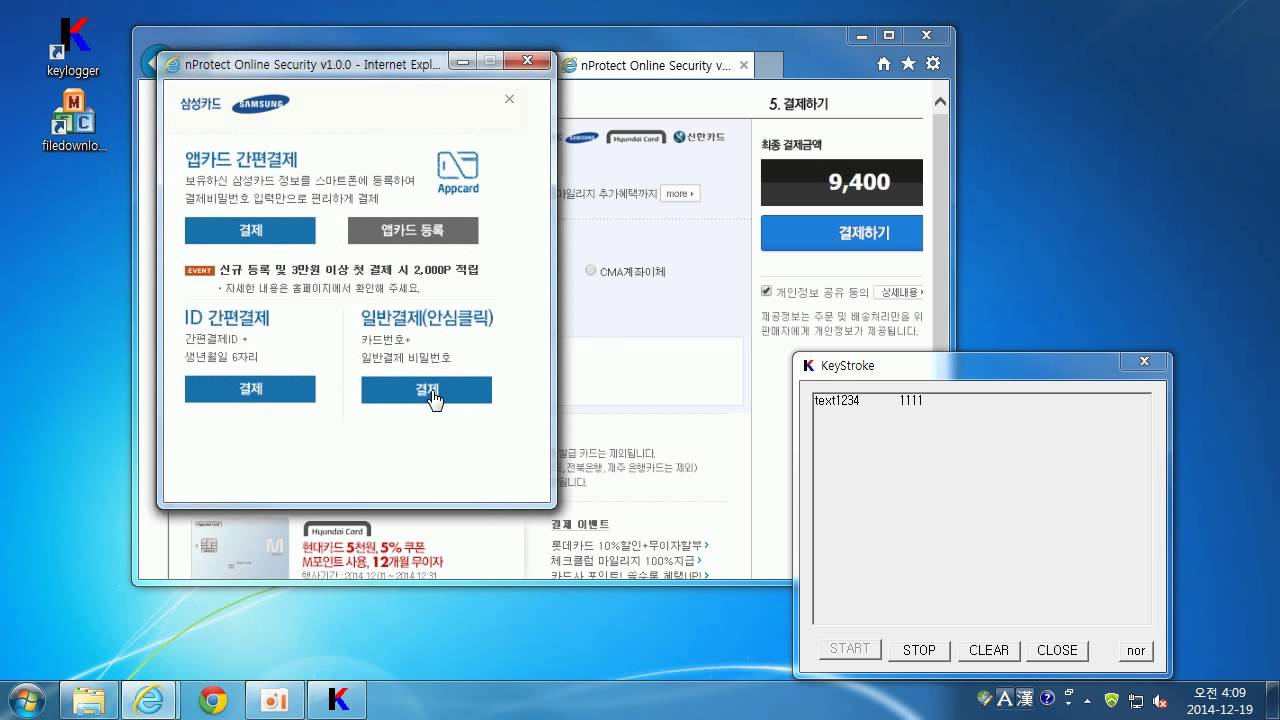Click the 5. 결제하기 step heading
The height and width of the screenshot is (720, 1280).
798,104
